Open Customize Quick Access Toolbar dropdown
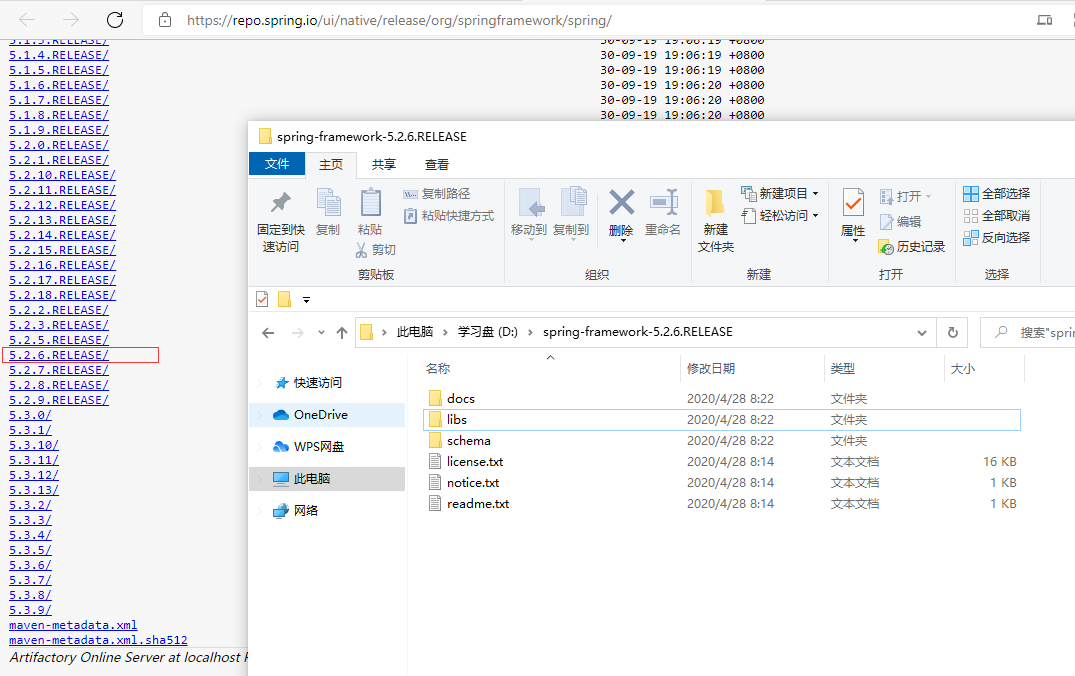Screen dimensions: 1075x676 pos(306,300)
